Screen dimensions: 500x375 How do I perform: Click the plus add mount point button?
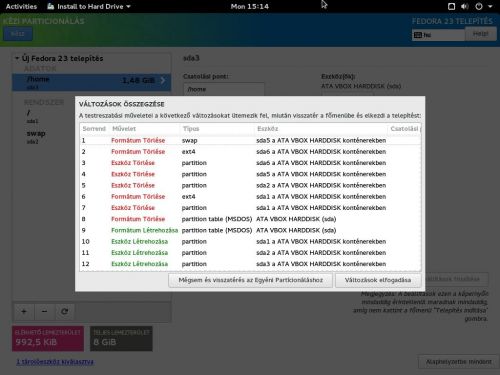(24, 312)
